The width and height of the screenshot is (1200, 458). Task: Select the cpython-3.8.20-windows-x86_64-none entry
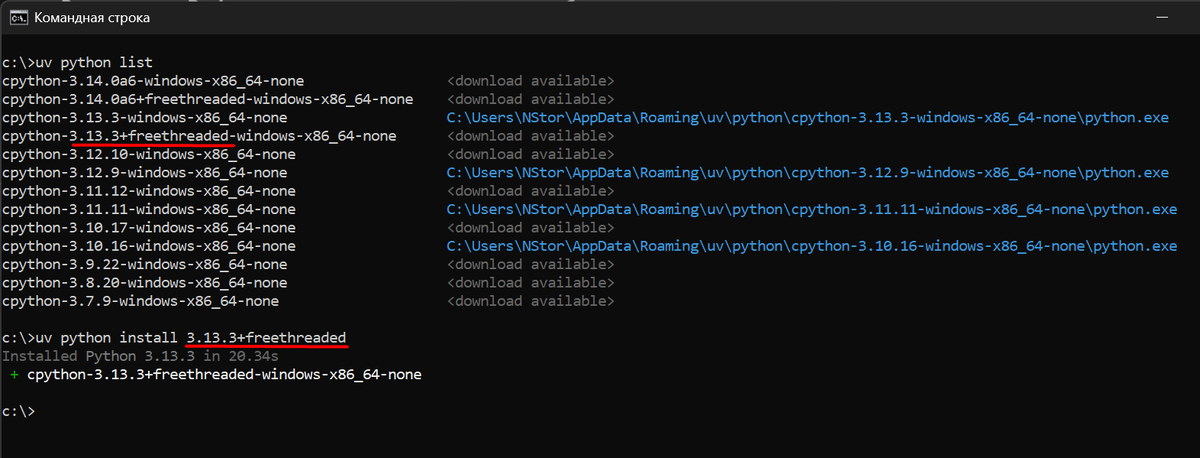[144, 283]
